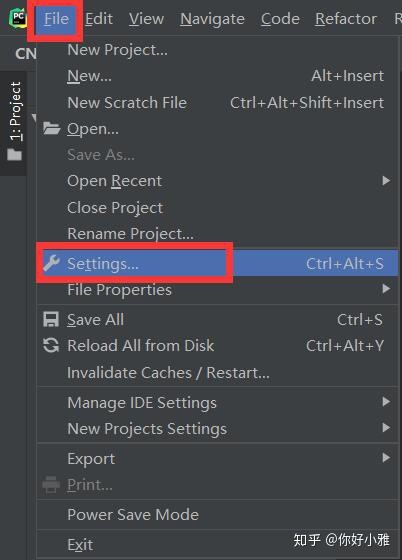402x560 pixels.
Task: Expand the File Properties submenu arrow
Action: point(386,289)
